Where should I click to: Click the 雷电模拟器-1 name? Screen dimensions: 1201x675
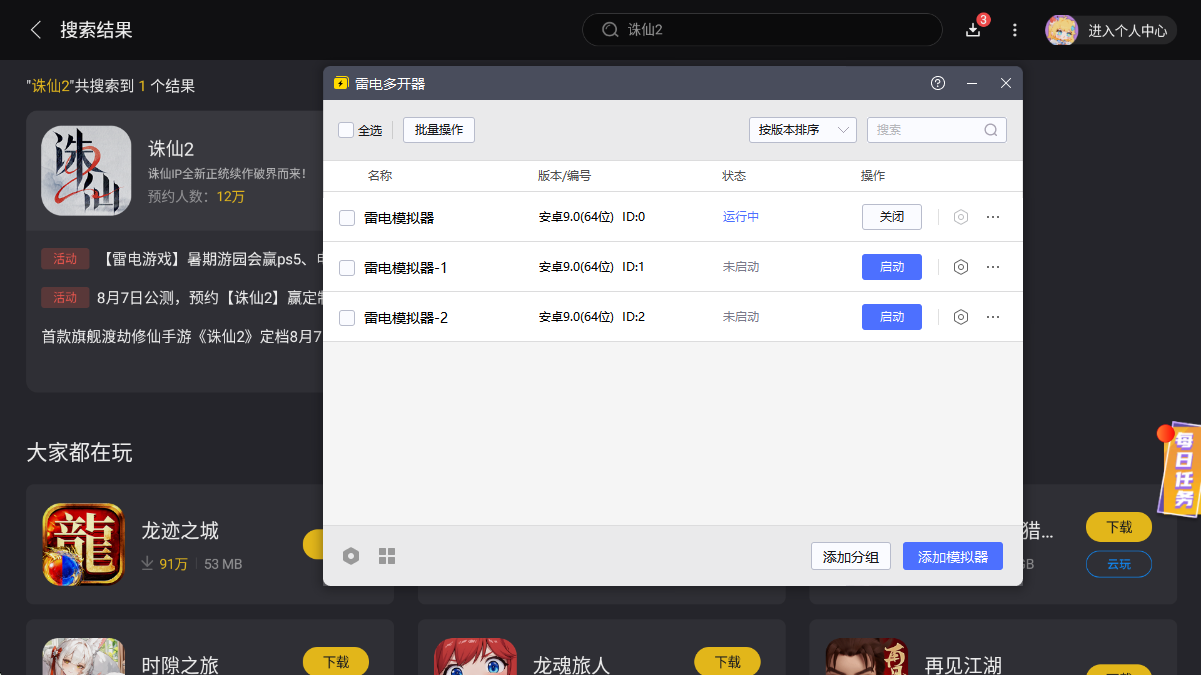coord(405,268)
